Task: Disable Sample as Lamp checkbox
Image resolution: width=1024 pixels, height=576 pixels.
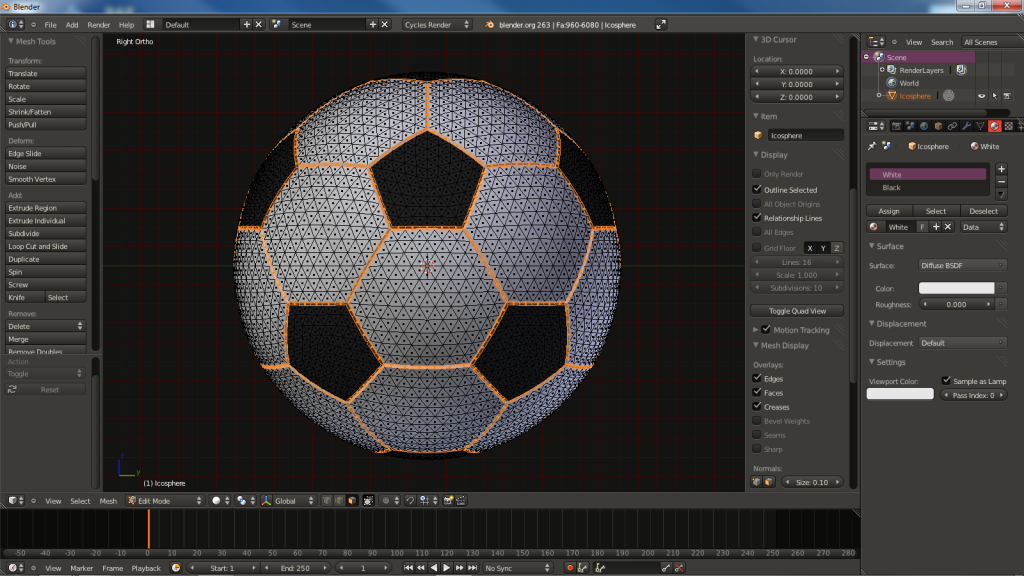Action: coord(946,381)
